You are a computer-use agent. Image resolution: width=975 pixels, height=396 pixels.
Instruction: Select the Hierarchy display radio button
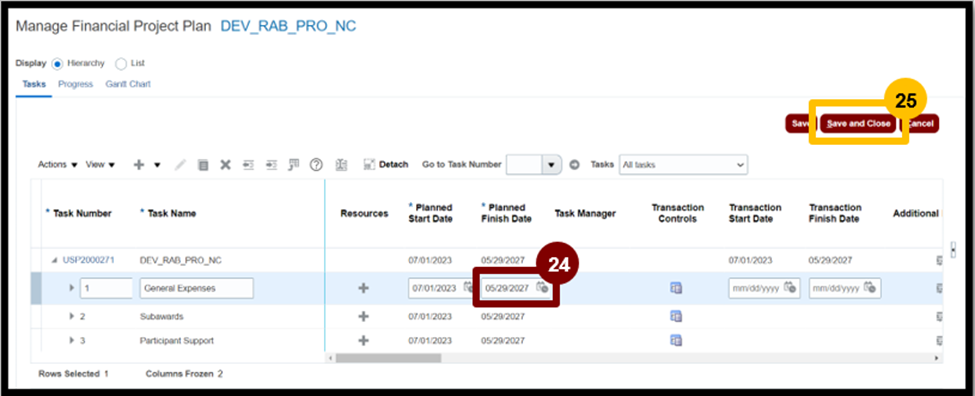58,63
